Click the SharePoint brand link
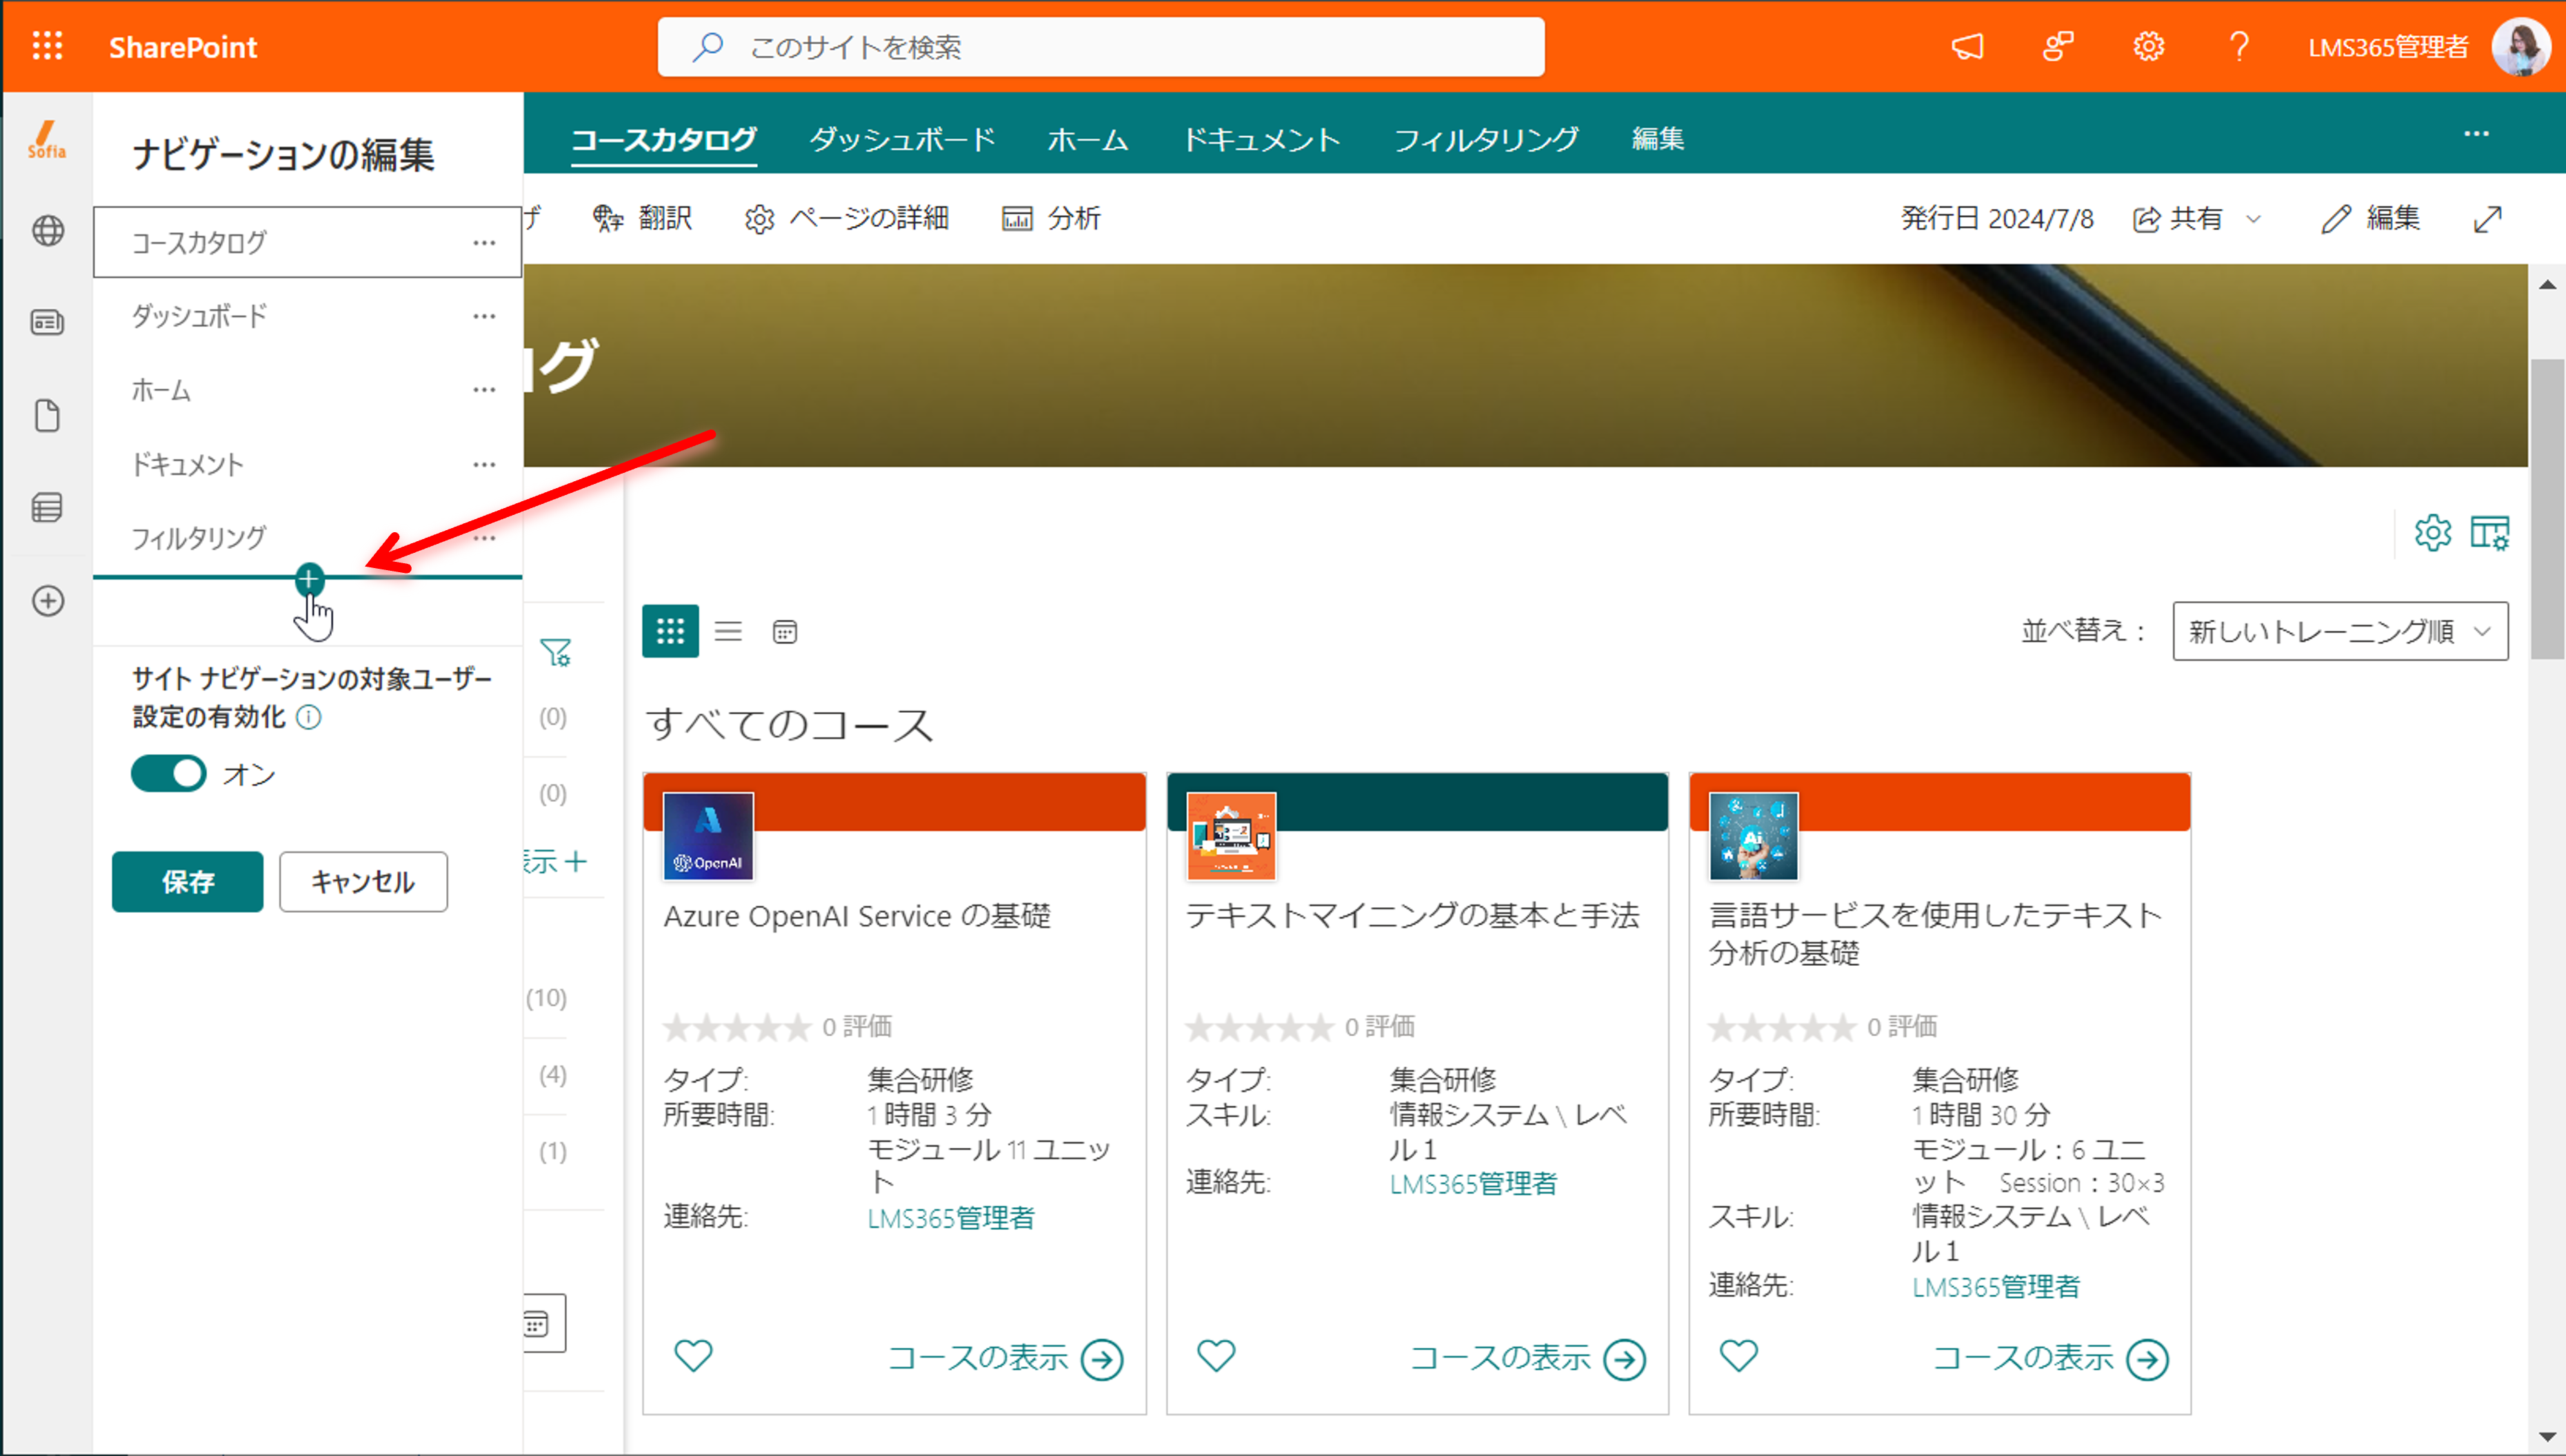 click(x=183, y=47)
